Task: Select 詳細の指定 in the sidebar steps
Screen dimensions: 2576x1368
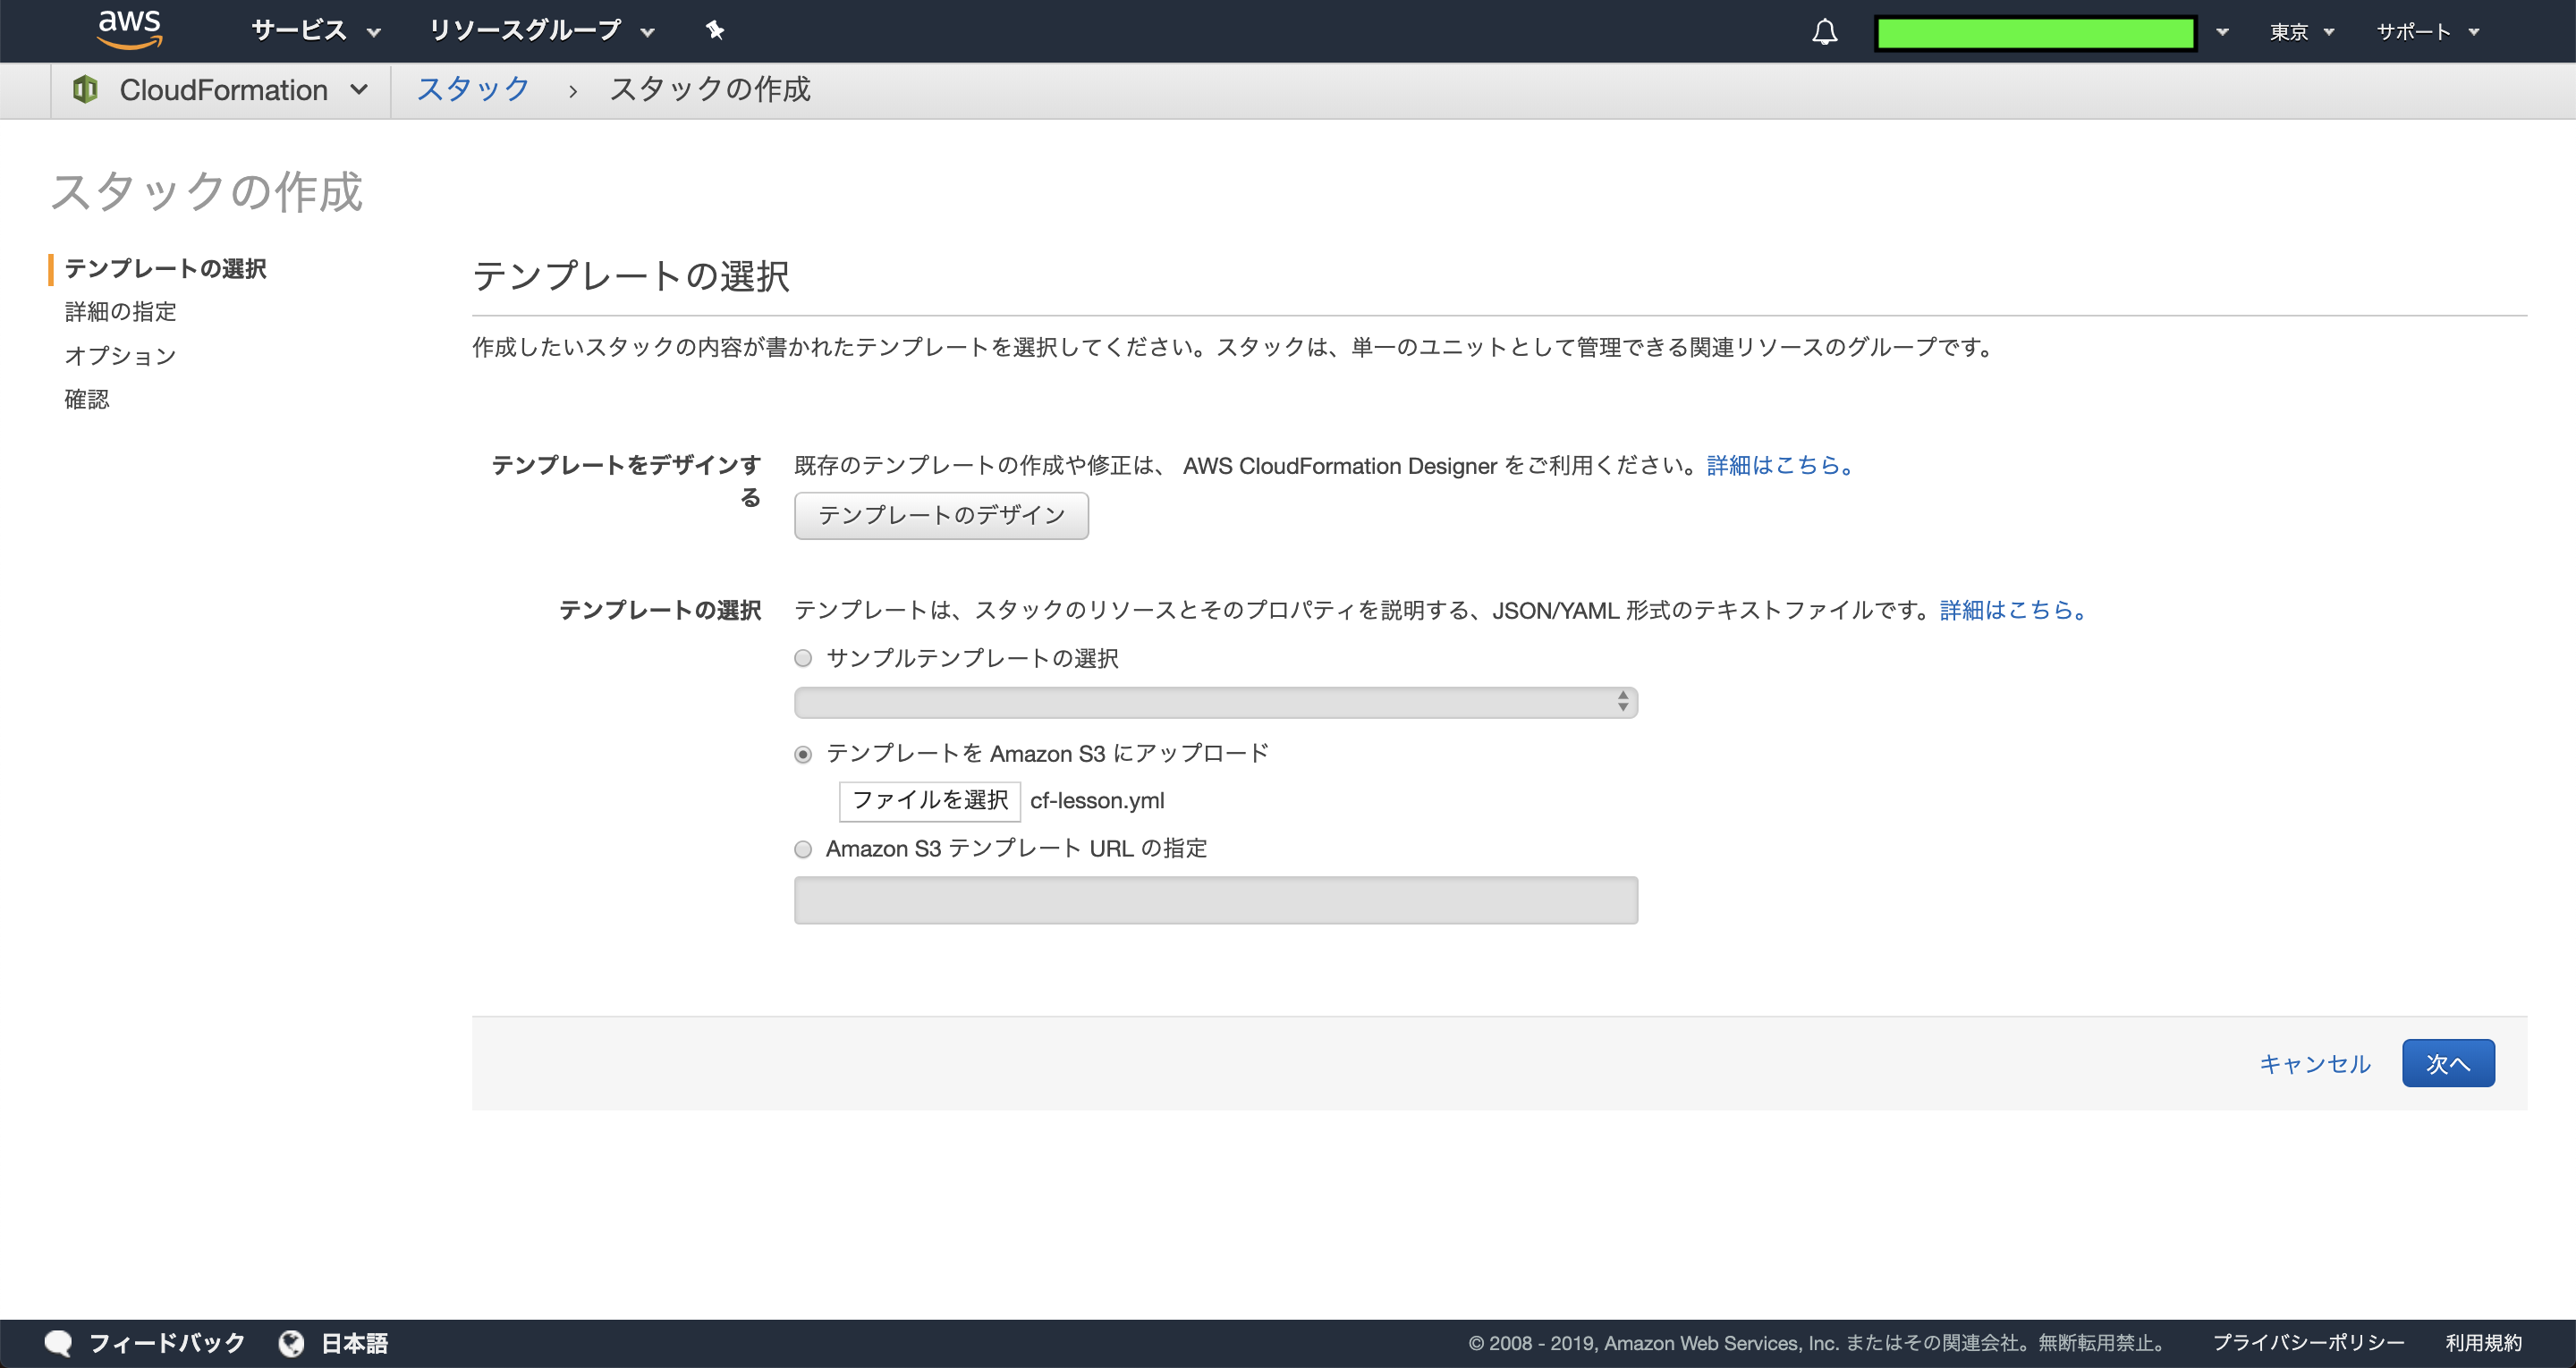Action: [118, 311]
